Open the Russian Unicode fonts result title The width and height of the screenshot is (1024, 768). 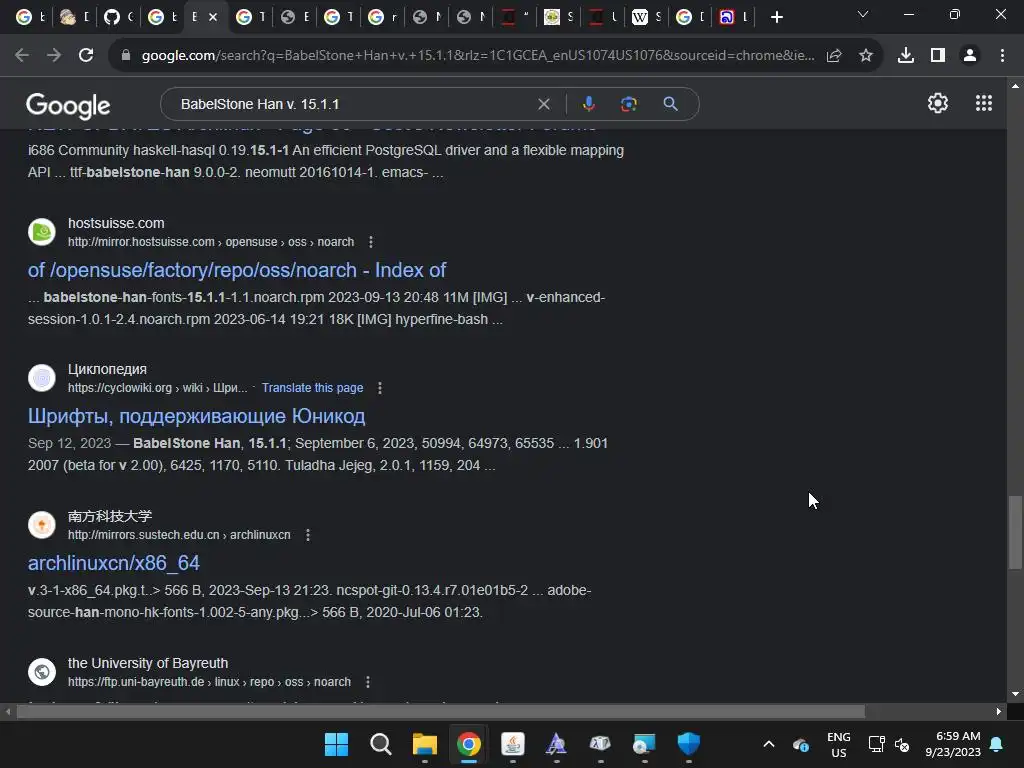pyautogui.click(x=196, y=416)
